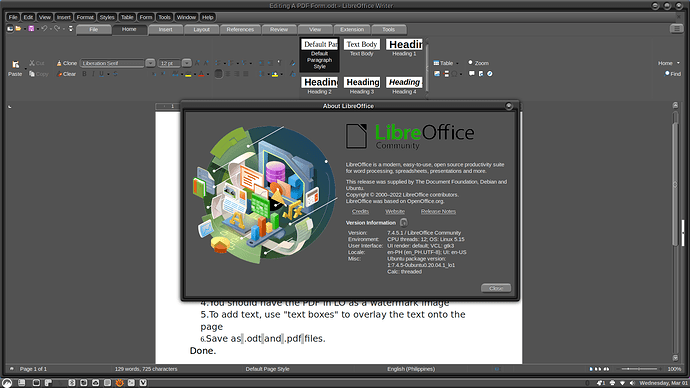Click the Clear direct formatting button

coord(66,74)
